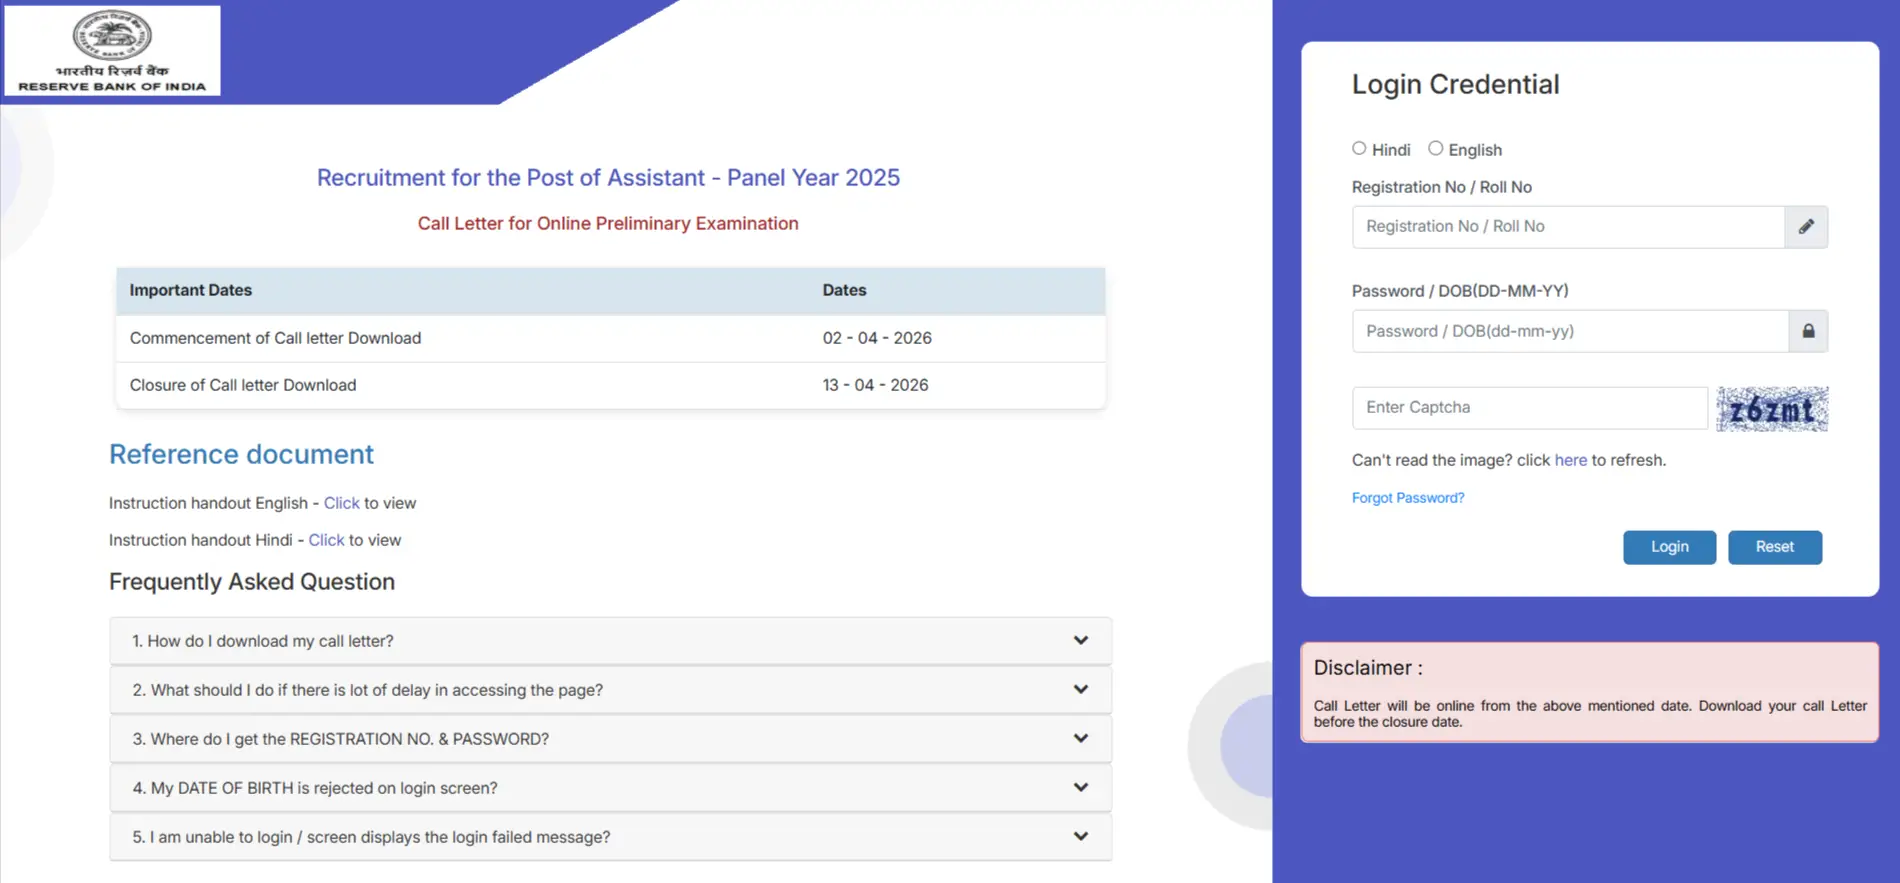Image resolution: width=1900 pixels, height=883 pixels.
Task: Click the 'Disclaimer :' heading
Action: coord(1368,667)
